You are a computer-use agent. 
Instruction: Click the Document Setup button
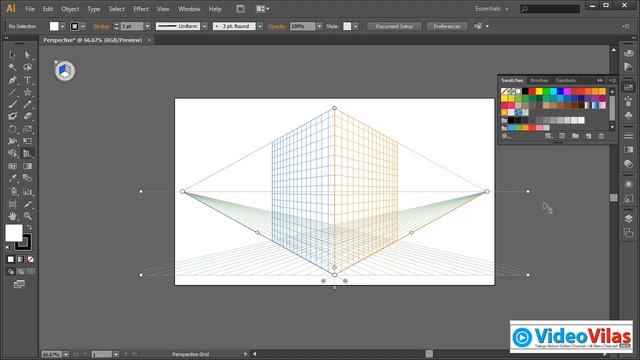(394, 26)
